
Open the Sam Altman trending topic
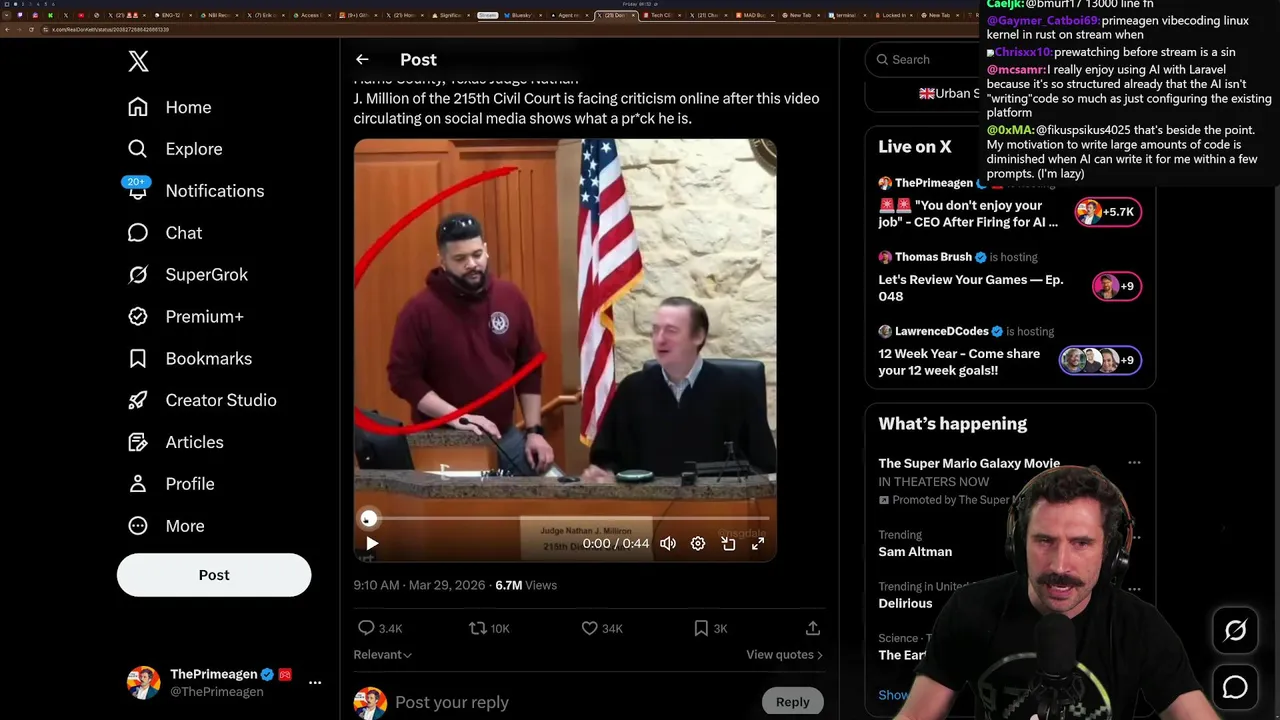click(915, 552)
